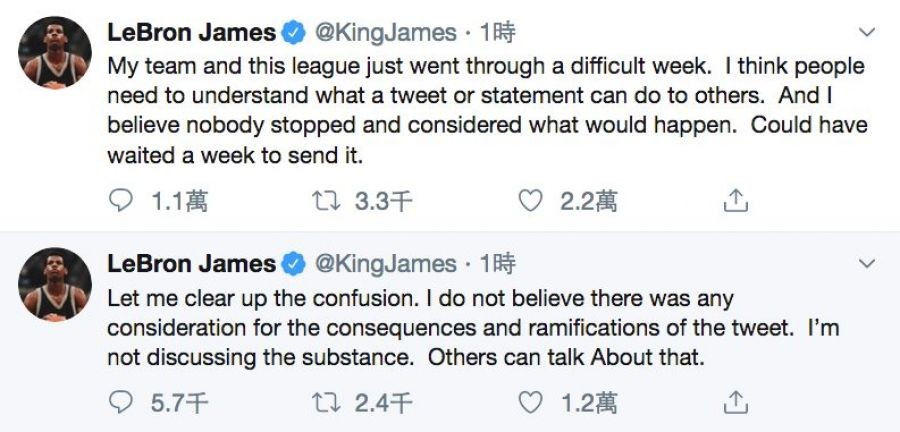Reply to the second tweet with 5.7千 replies
Viewport: 900px width, 432px height.
122,402
